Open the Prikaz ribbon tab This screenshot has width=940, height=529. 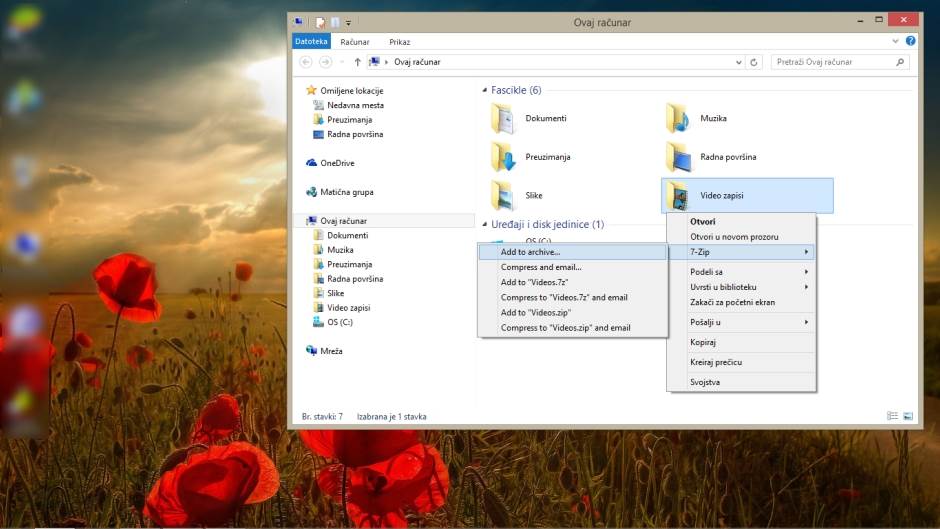point(400,42)
